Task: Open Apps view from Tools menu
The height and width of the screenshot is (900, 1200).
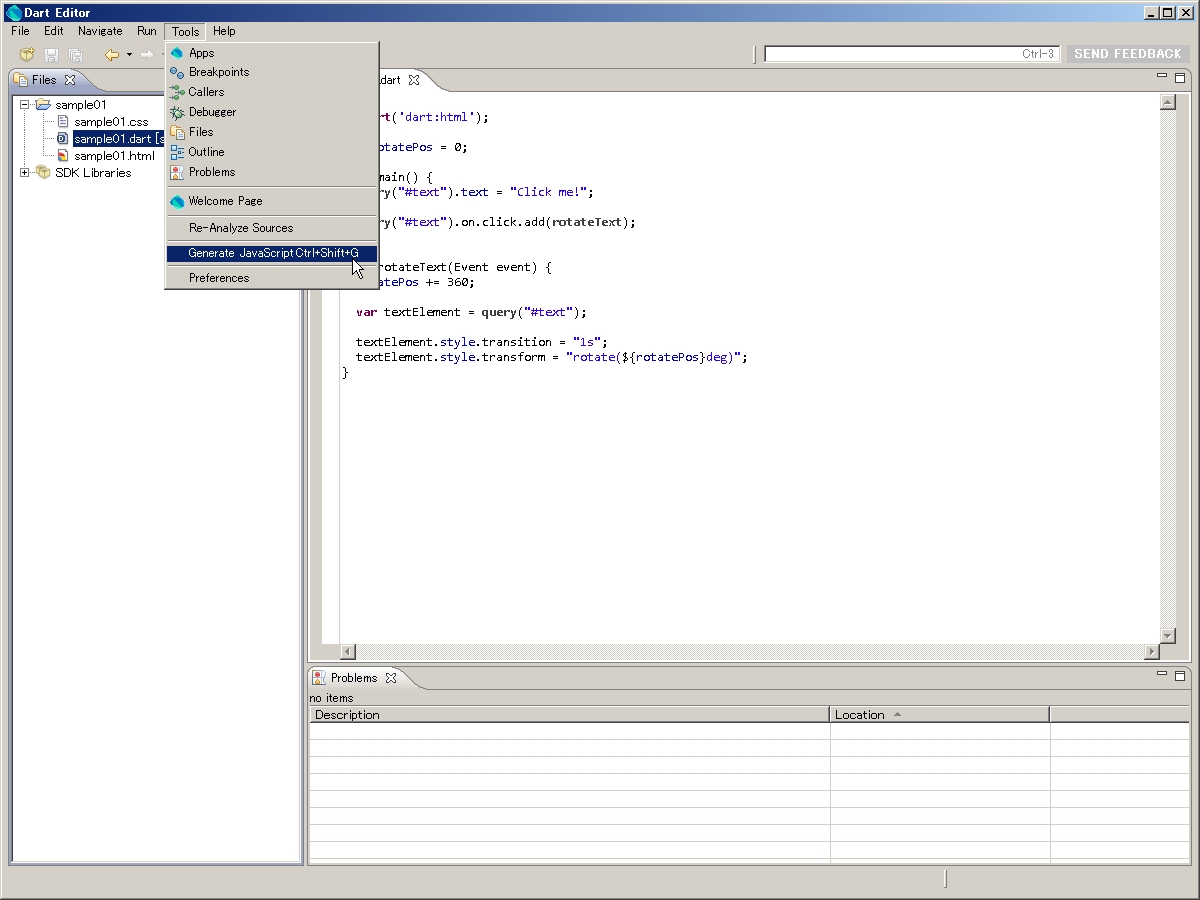Action: 272,53
